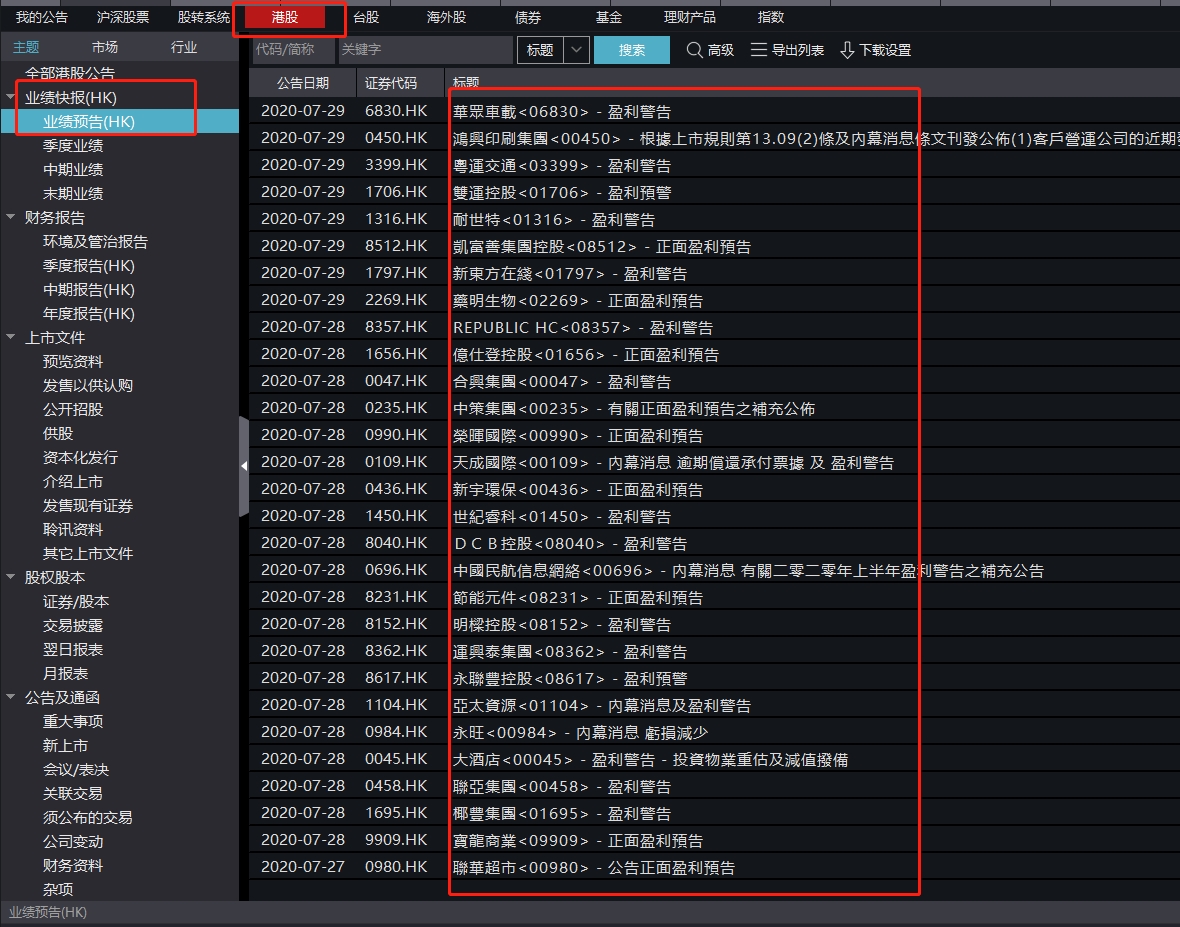Screen dimensions: 1180x927
Task: Focus the 关键字 input field
Action: pos(425,50)
